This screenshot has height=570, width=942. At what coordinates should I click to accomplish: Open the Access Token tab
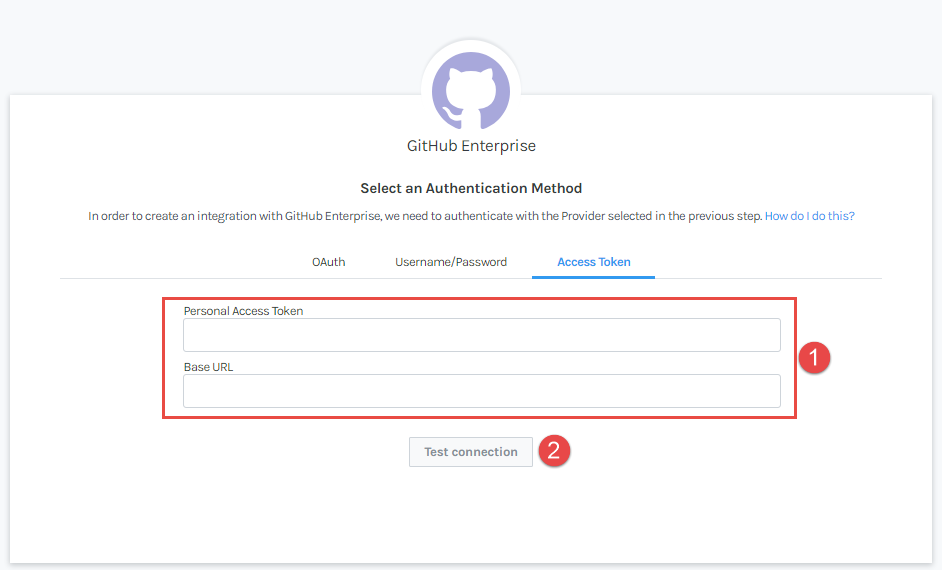[594, 262]
